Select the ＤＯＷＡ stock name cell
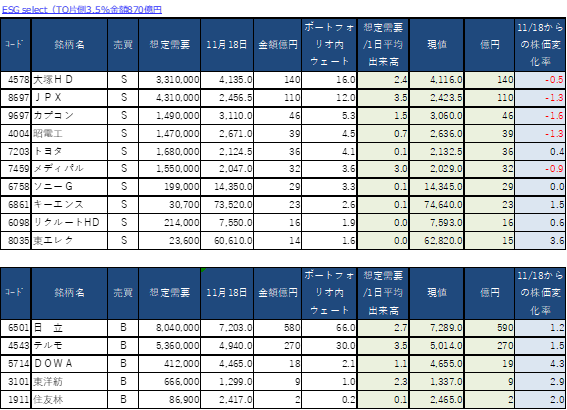This screenshot has width=567, height=410. click(69, 363)
